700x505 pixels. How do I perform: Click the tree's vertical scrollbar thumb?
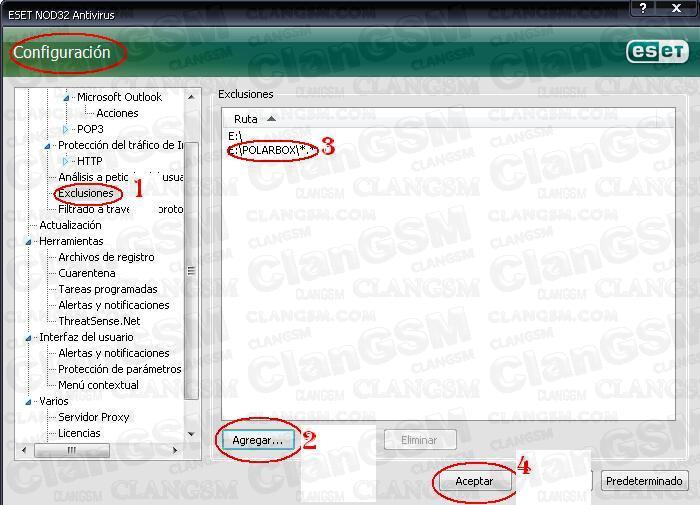(191, 271)
